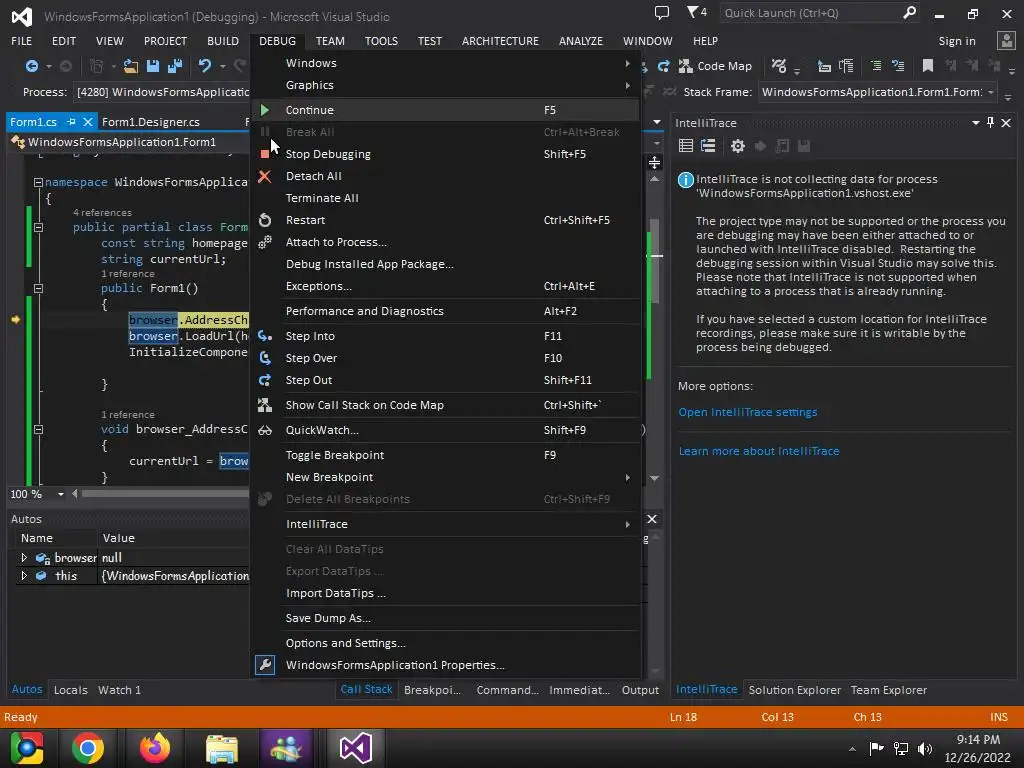Select Stop Debugging from Debug menu
Image resolution: width=1024 pixels, height=768 pixels.
pos(445,154)
